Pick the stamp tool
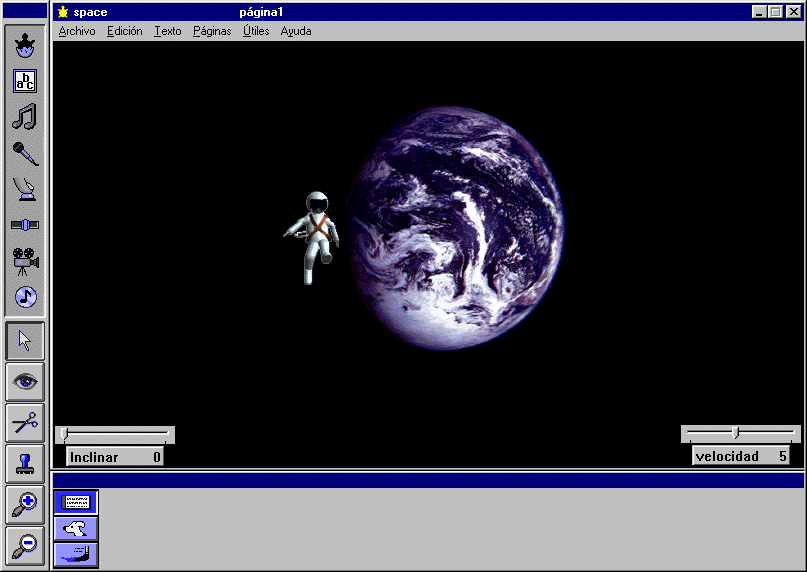The width and height of the screenshot is (807, 572). [x=25, y=464]
